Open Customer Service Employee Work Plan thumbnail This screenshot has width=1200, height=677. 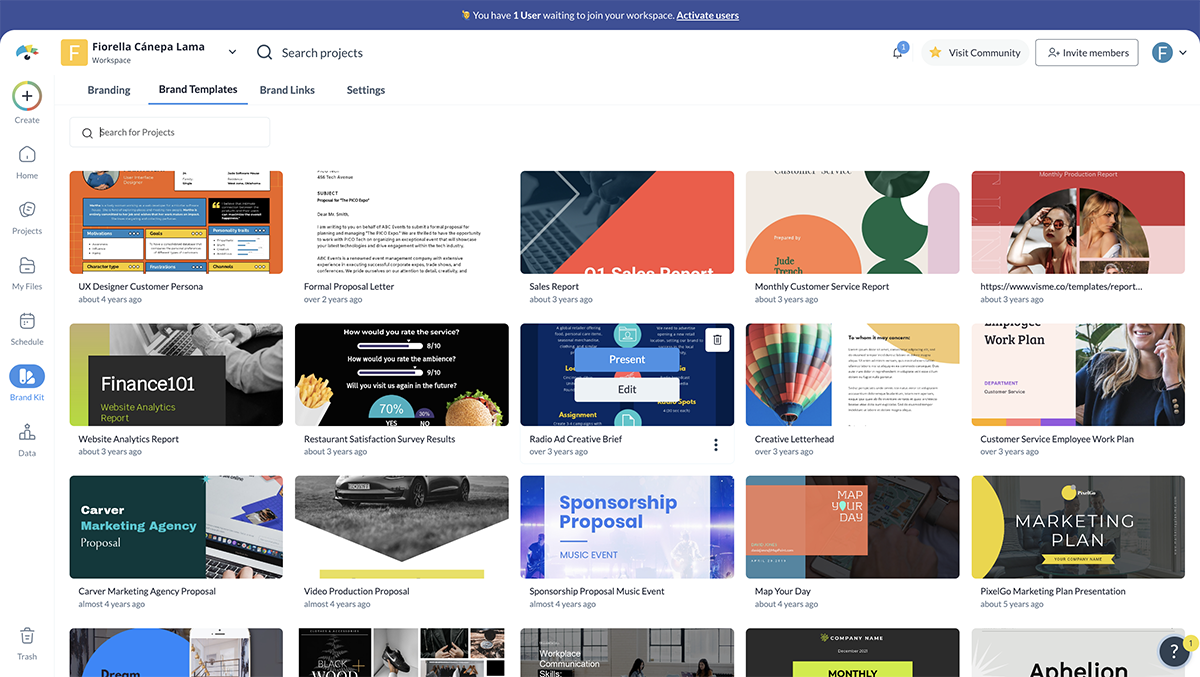[1078, 375]
